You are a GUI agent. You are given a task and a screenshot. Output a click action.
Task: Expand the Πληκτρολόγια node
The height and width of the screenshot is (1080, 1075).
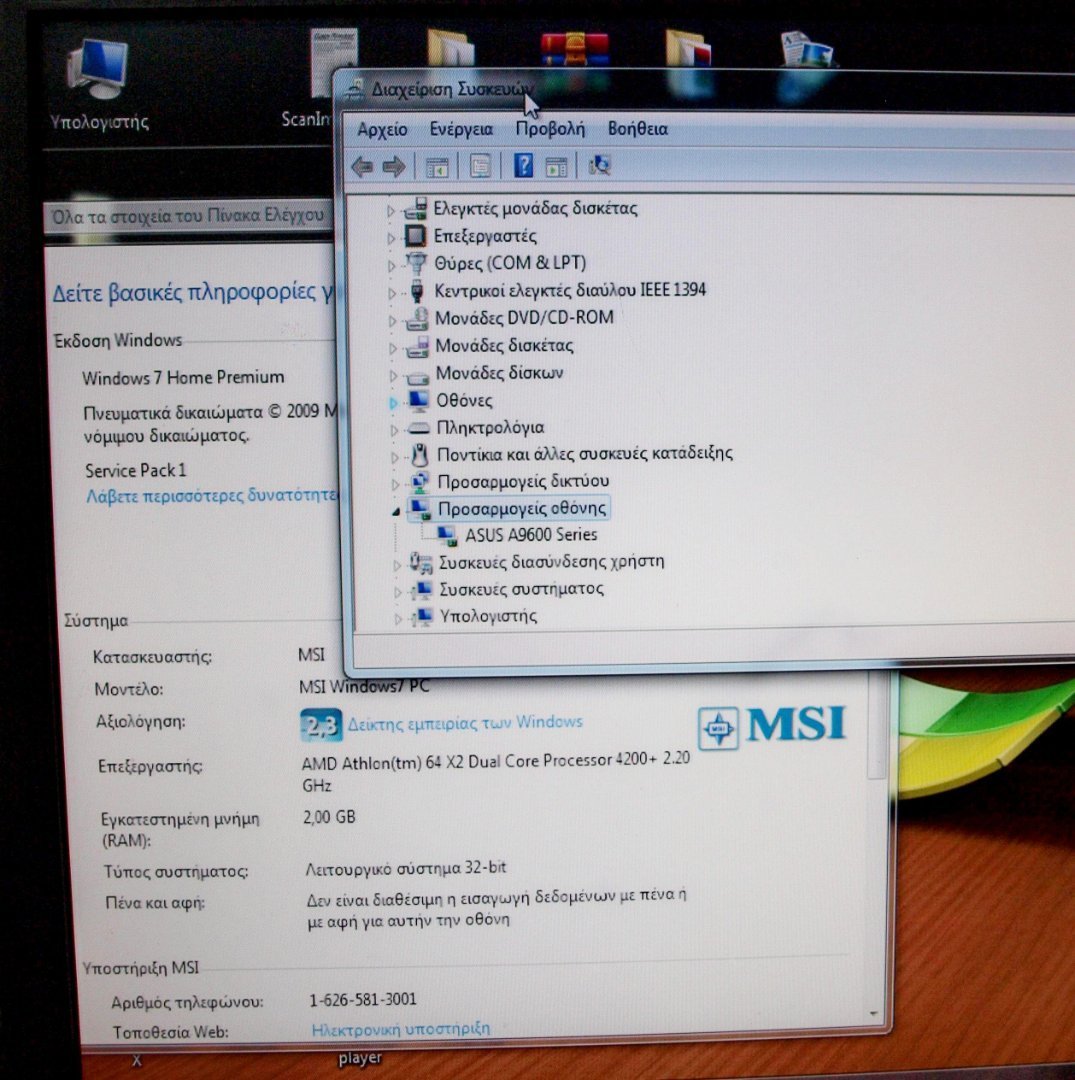[x=394, y=430]
